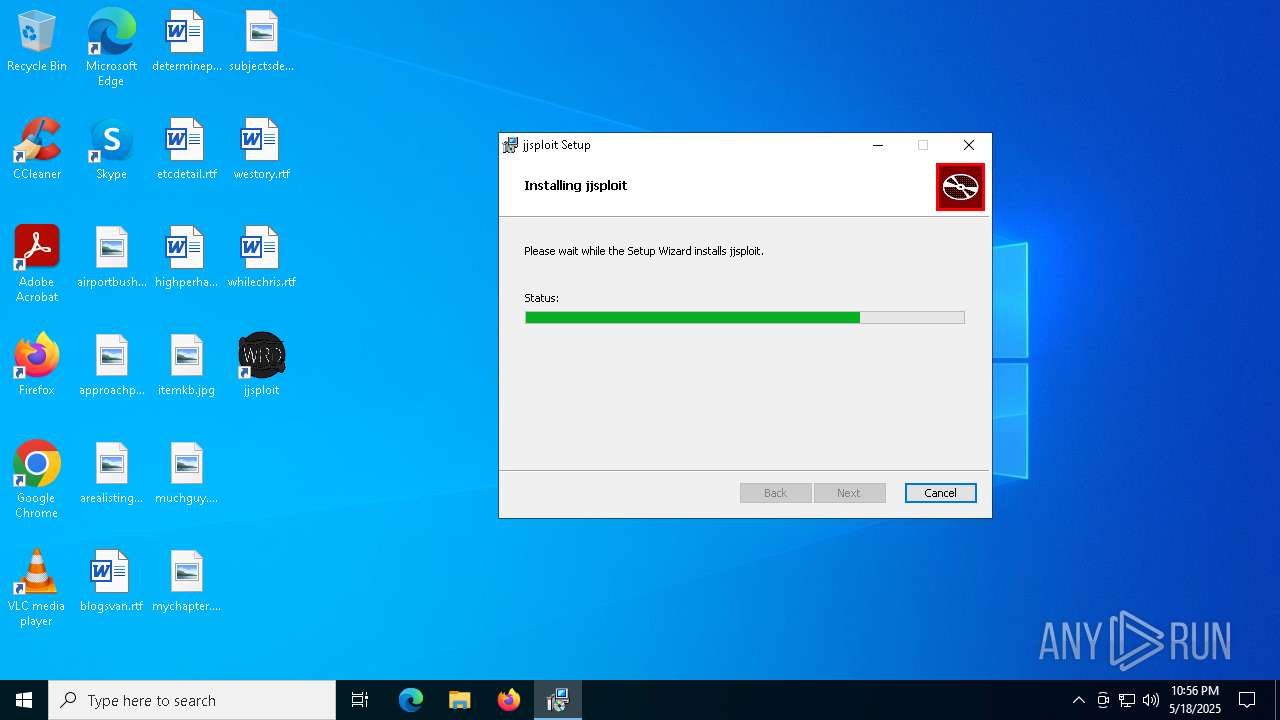Open Task View on taskbar
Viewport: 1280px width, 720px height.
pyautogui.click(x=360, y=700)
